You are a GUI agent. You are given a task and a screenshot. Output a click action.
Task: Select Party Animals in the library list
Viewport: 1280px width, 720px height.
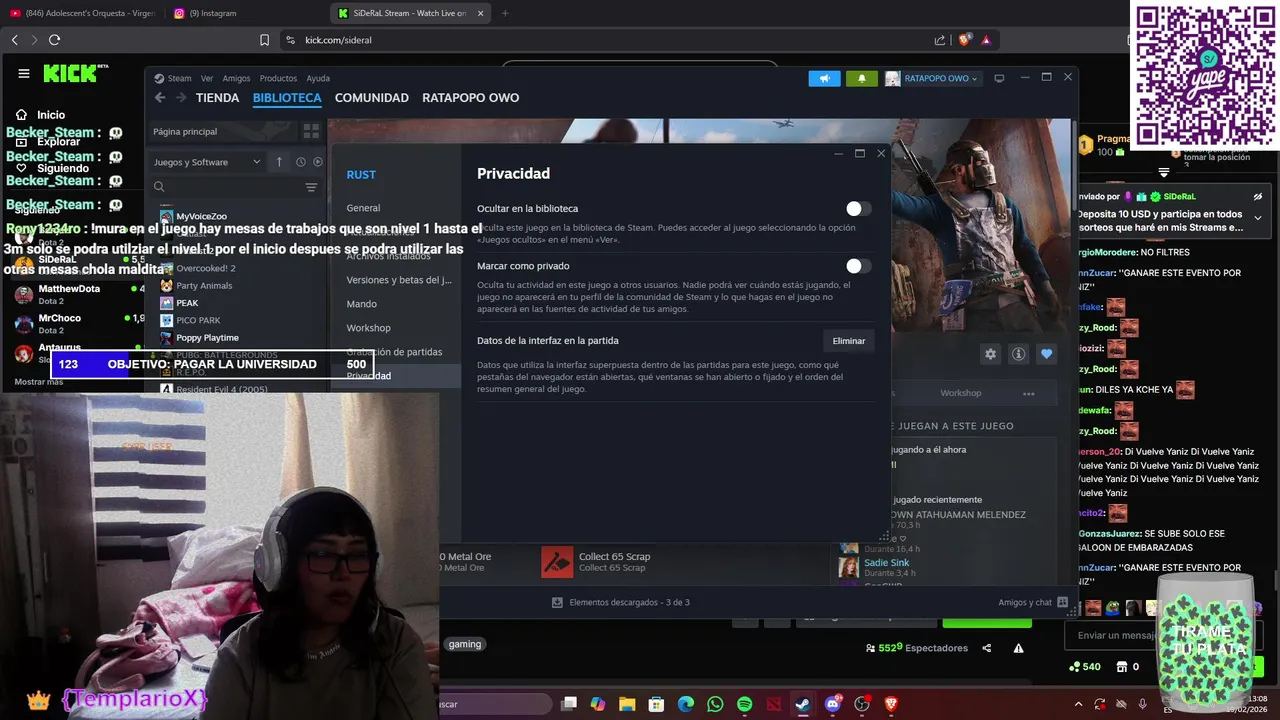click(x=204, y=285)
